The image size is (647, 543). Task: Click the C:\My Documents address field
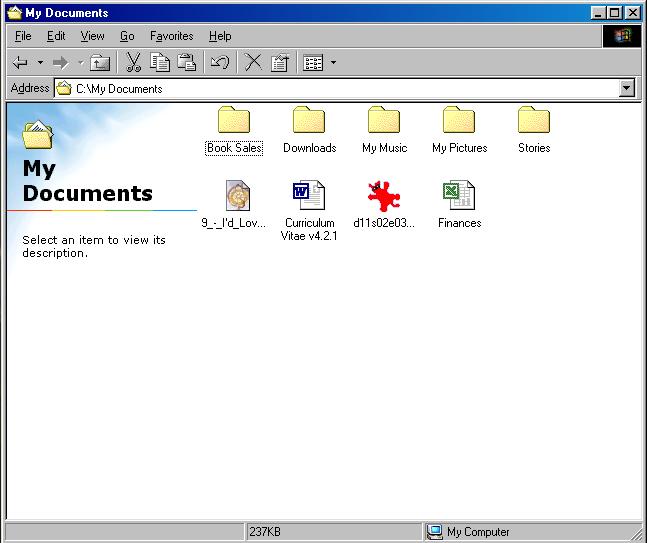click(337, 88)
